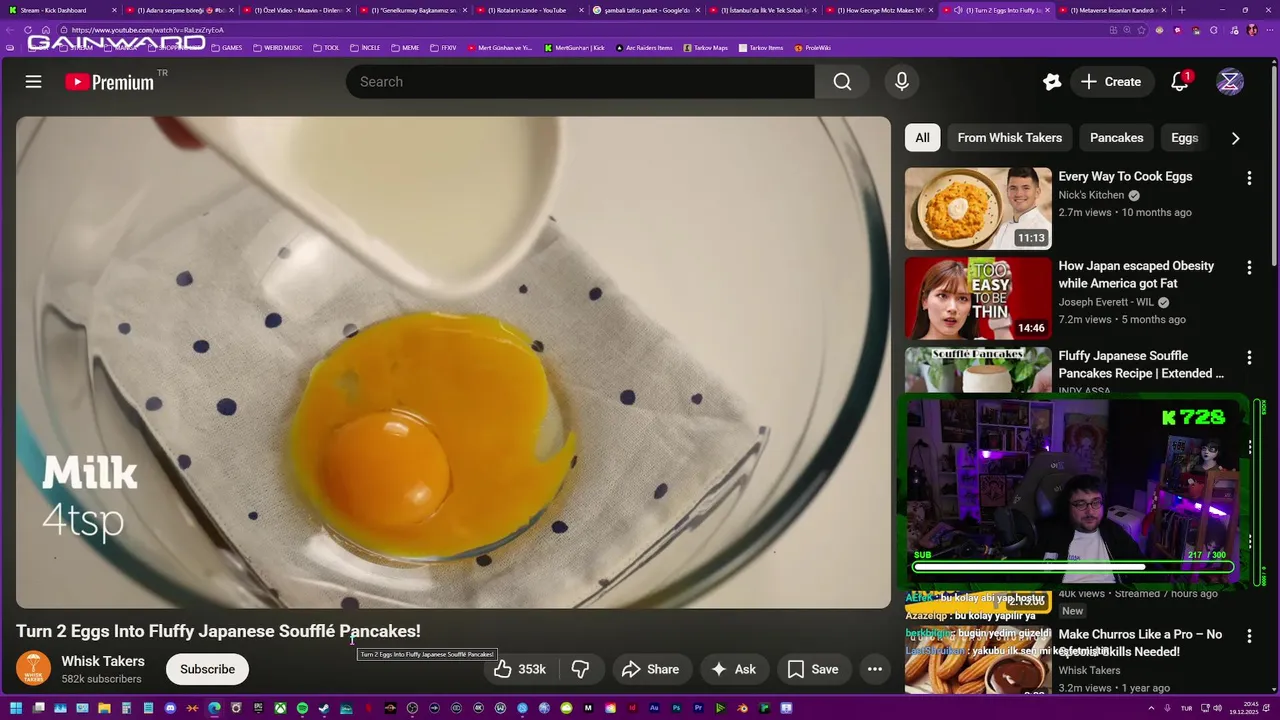Open the İNCELE bookmarks folder

click(x=365, y=48)
